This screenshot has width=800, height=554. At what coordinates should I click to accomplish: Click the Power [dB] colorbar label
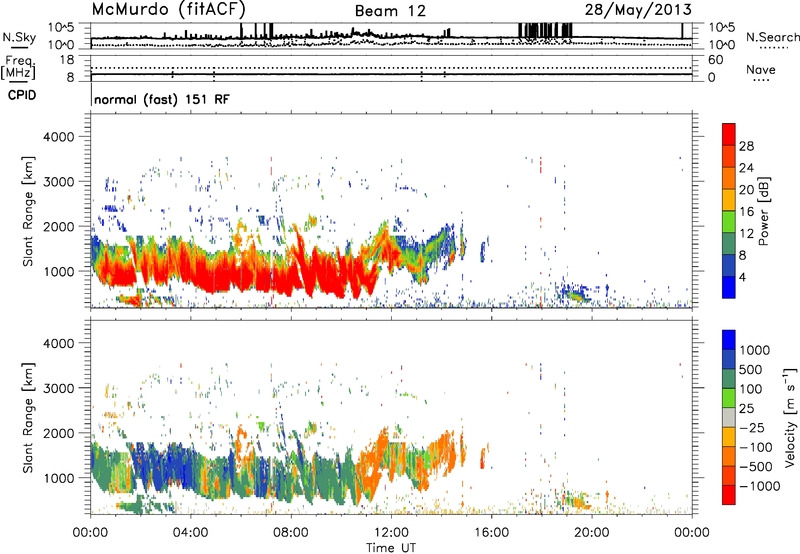coord(763,211)
